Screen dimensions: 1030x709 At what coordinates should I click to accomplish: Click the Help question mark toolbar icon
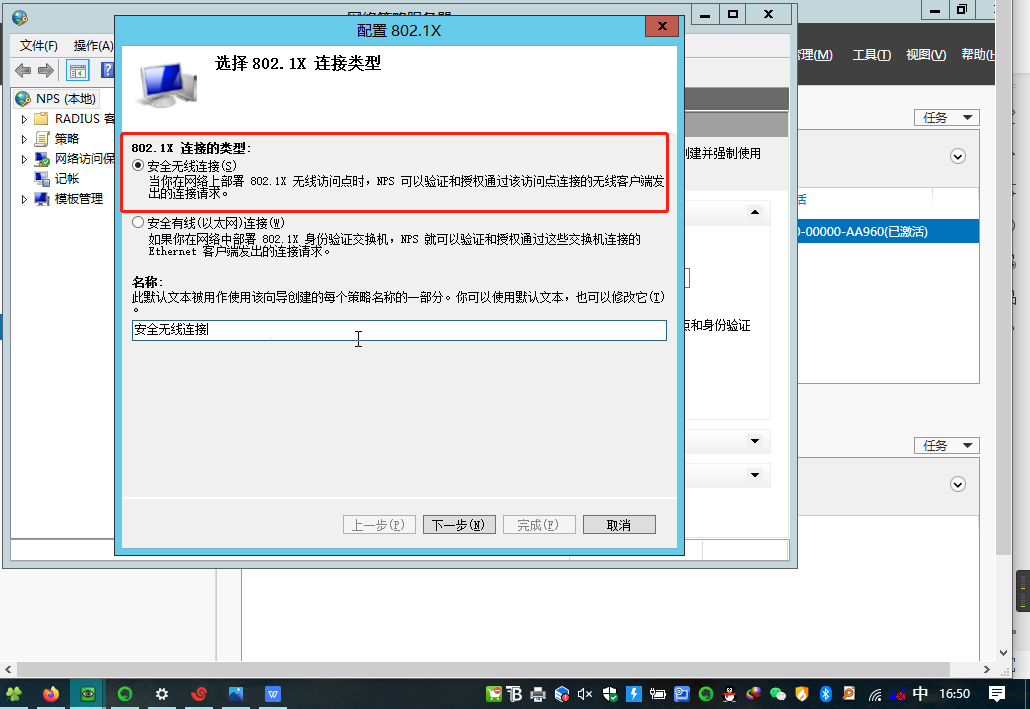pos(108,70)
